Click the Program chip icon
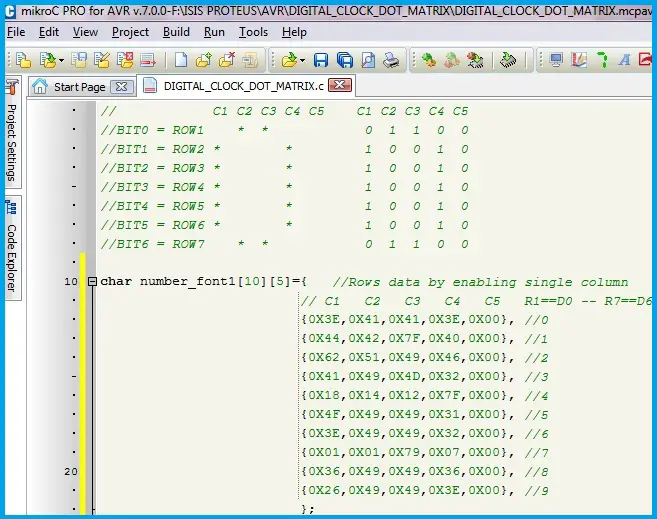 (x=508, y=60)
